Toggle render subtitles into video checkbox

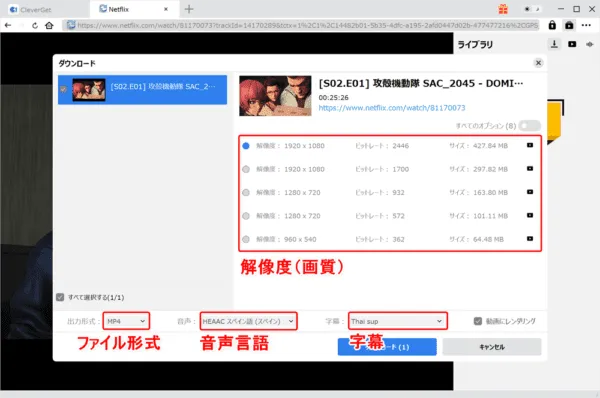click(478, 321)
